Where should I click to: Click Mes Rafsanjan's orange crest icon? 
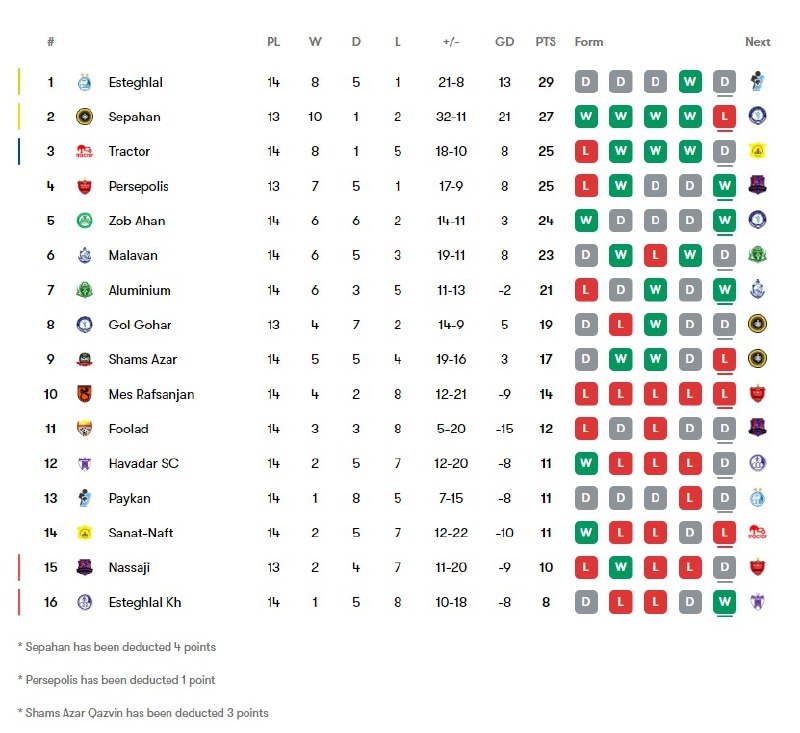click(84, 394)
